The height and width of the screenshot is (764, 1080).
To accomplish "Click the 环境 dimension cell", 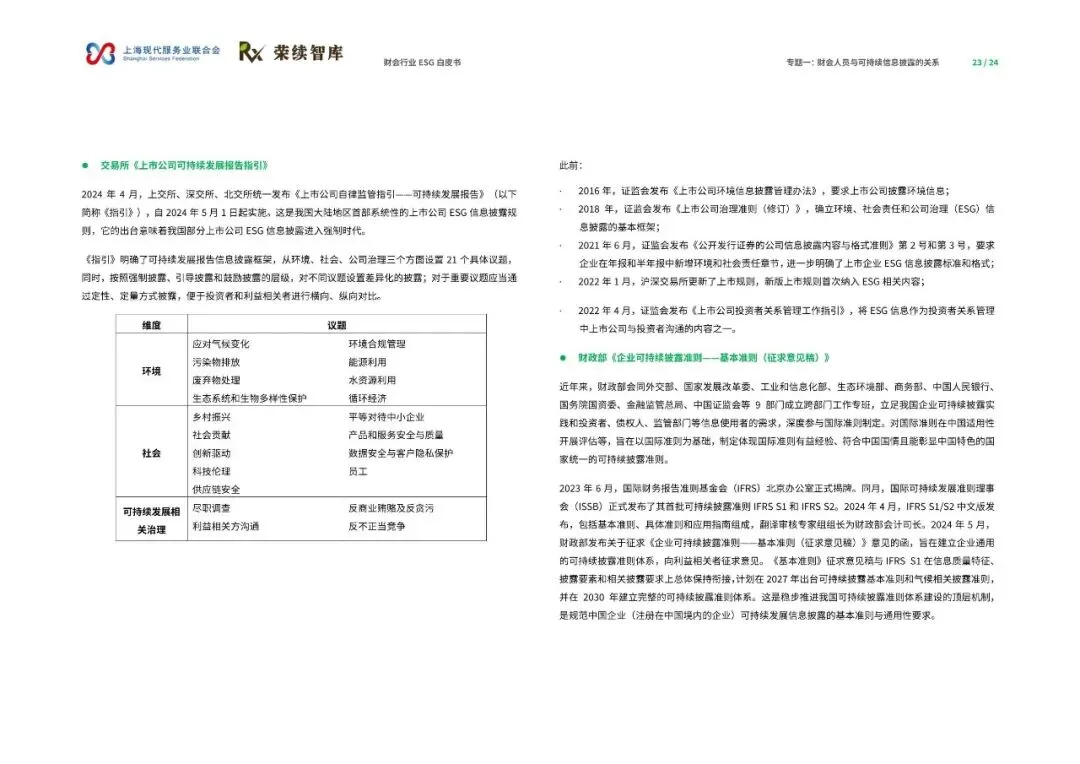I will 152,371.
